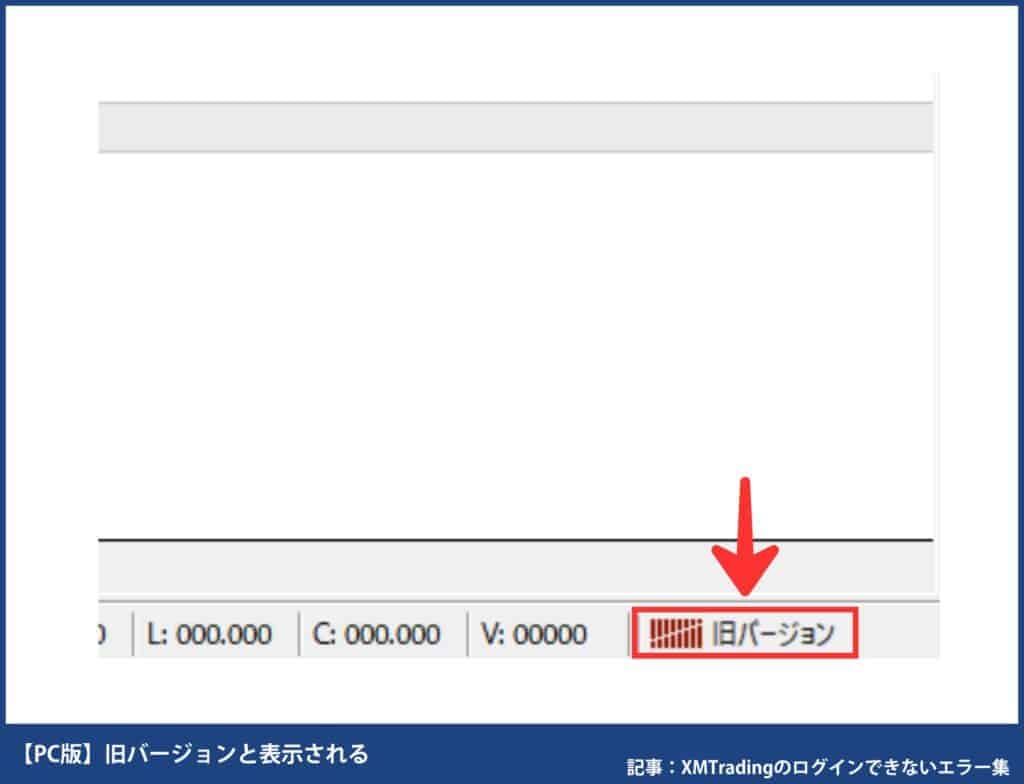Click the V: 00000 volume field
The image size is (1024, 784).
coord(534,634)
